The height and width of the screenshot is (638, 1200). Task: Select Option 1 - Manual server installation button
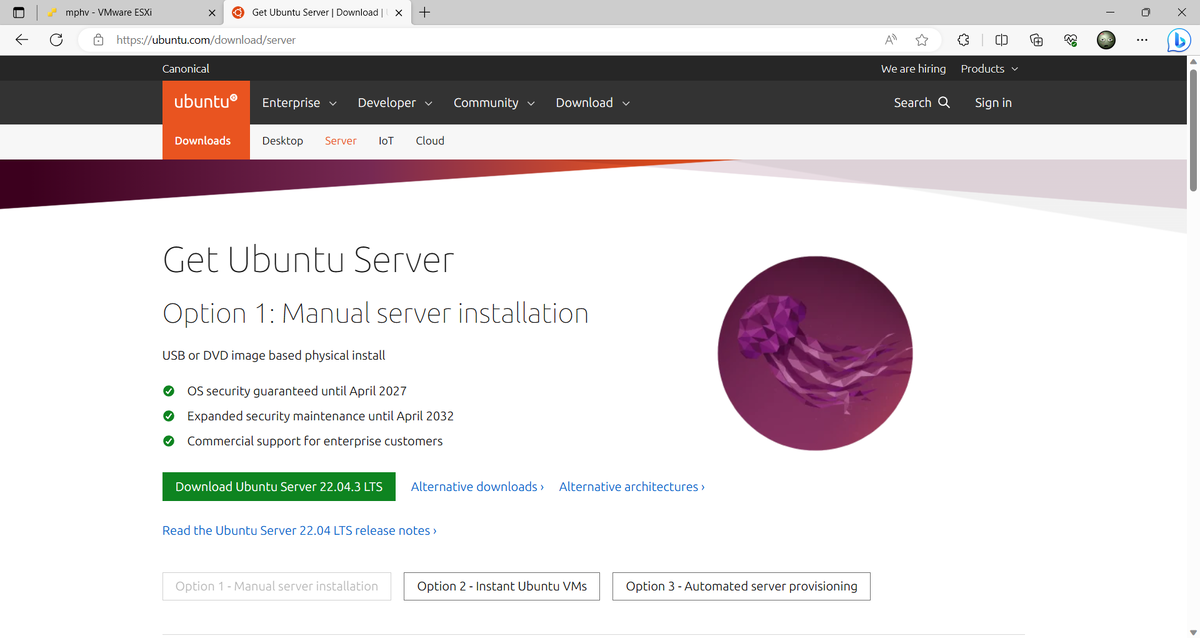tap(277, 586)
